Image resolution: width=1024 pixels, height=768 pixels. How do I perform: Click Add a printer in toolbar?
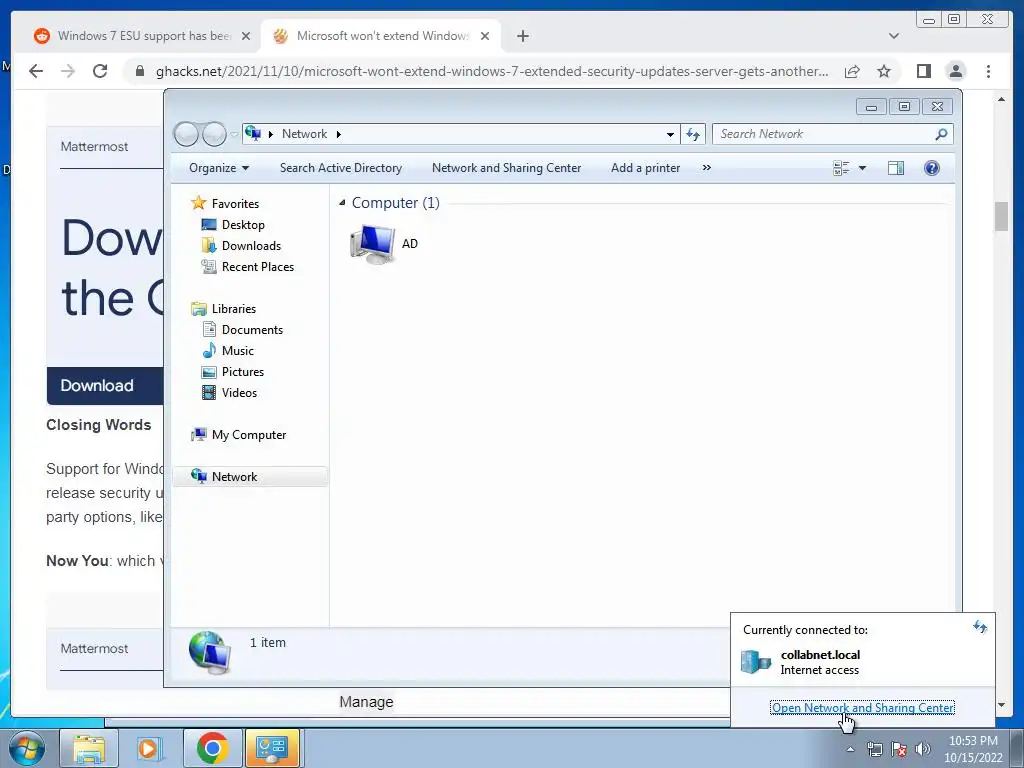click(645, 168)
